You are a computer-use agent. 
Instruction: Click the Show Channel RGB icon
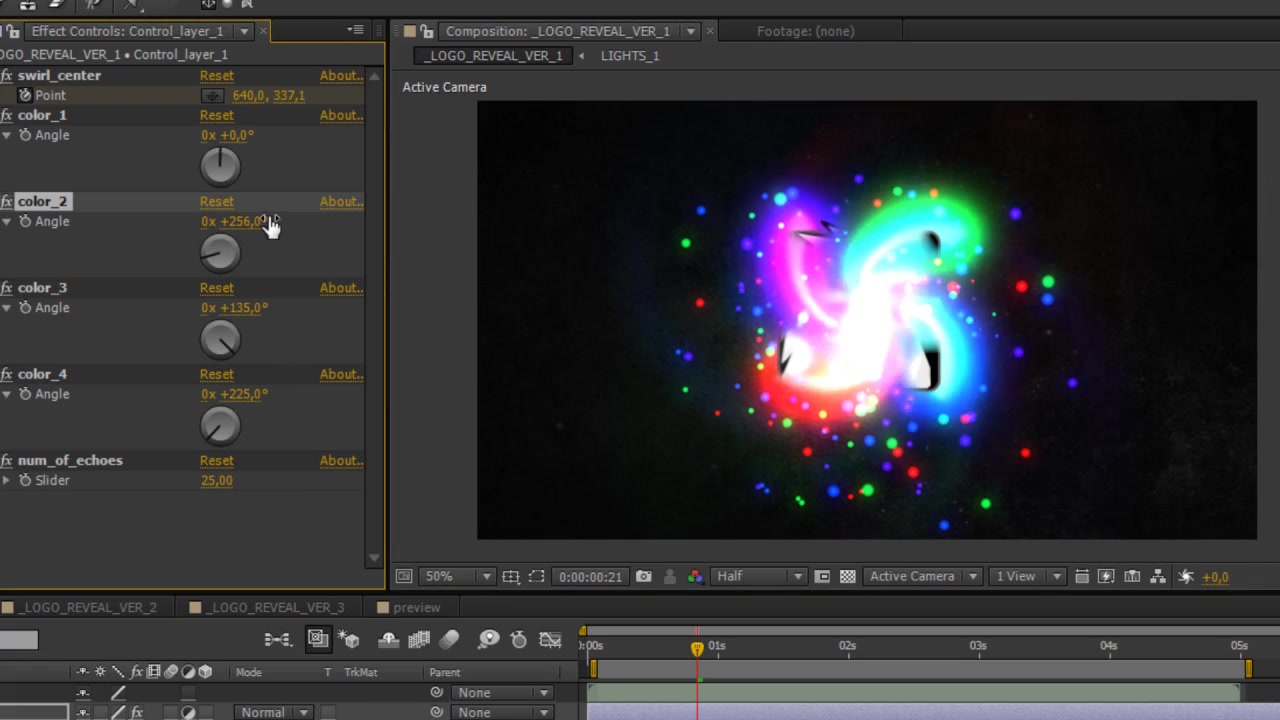pyautogui.click(x=695, y=576)
